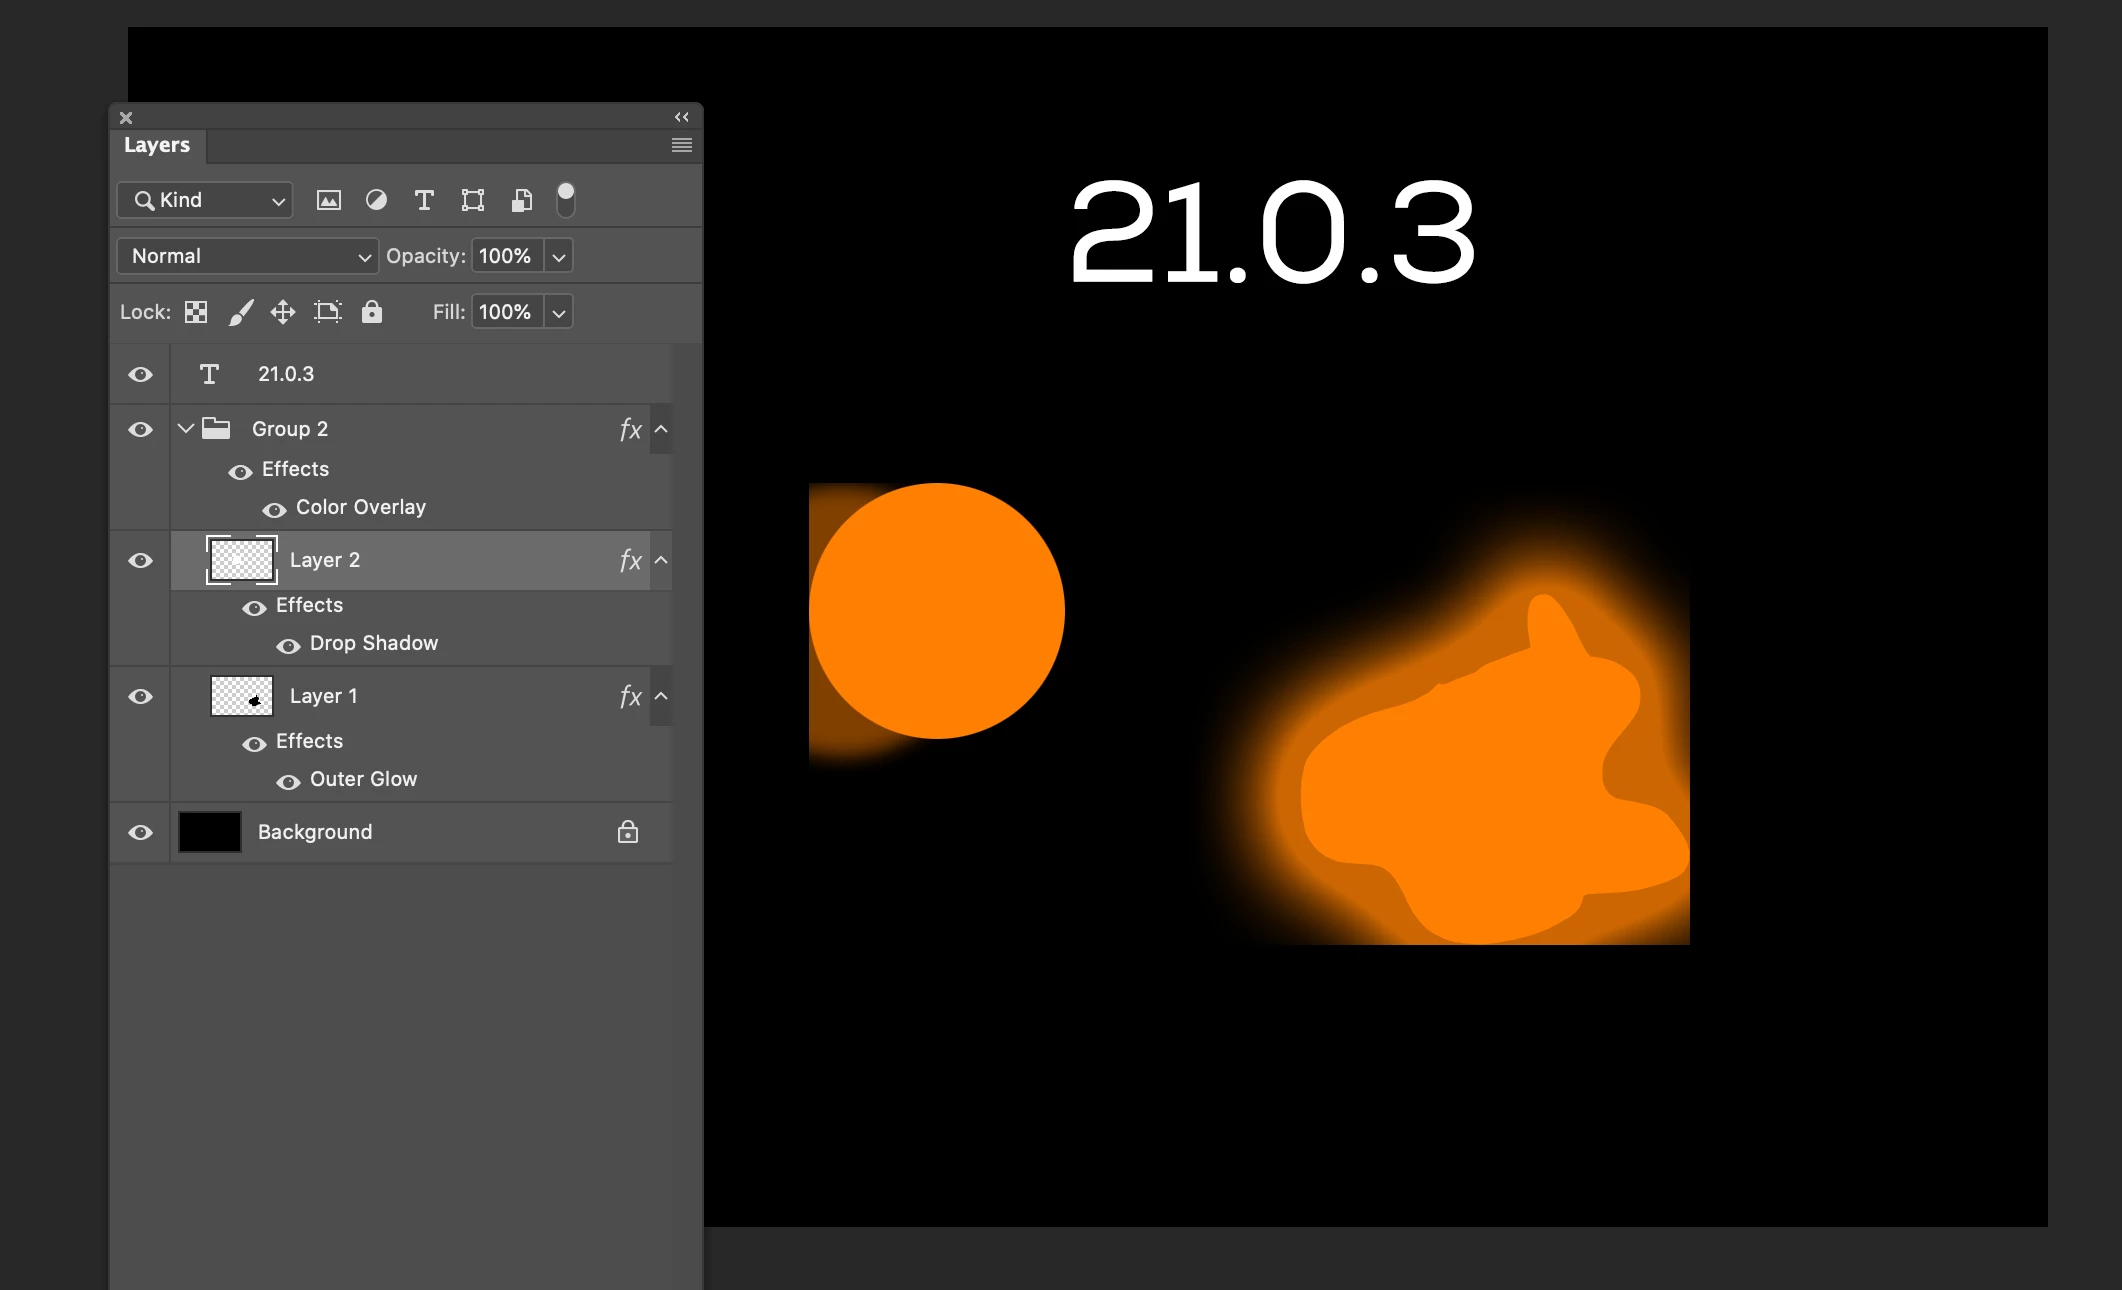Open the Normal blend mode dropdown
Screen dimensions: 2122x1290
click(247, 256)
